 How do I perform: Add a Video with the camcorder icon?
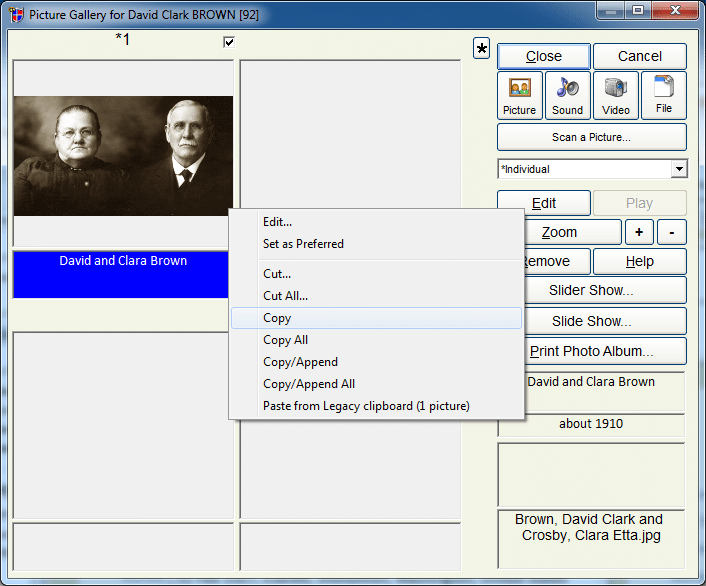615,95
